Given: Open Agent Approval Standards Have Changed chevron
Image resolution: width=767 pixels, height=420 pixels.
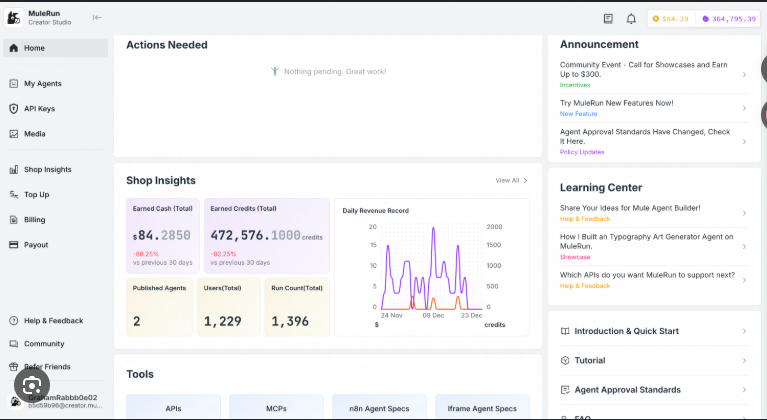Looking at the screenshot, I should 744,142.
